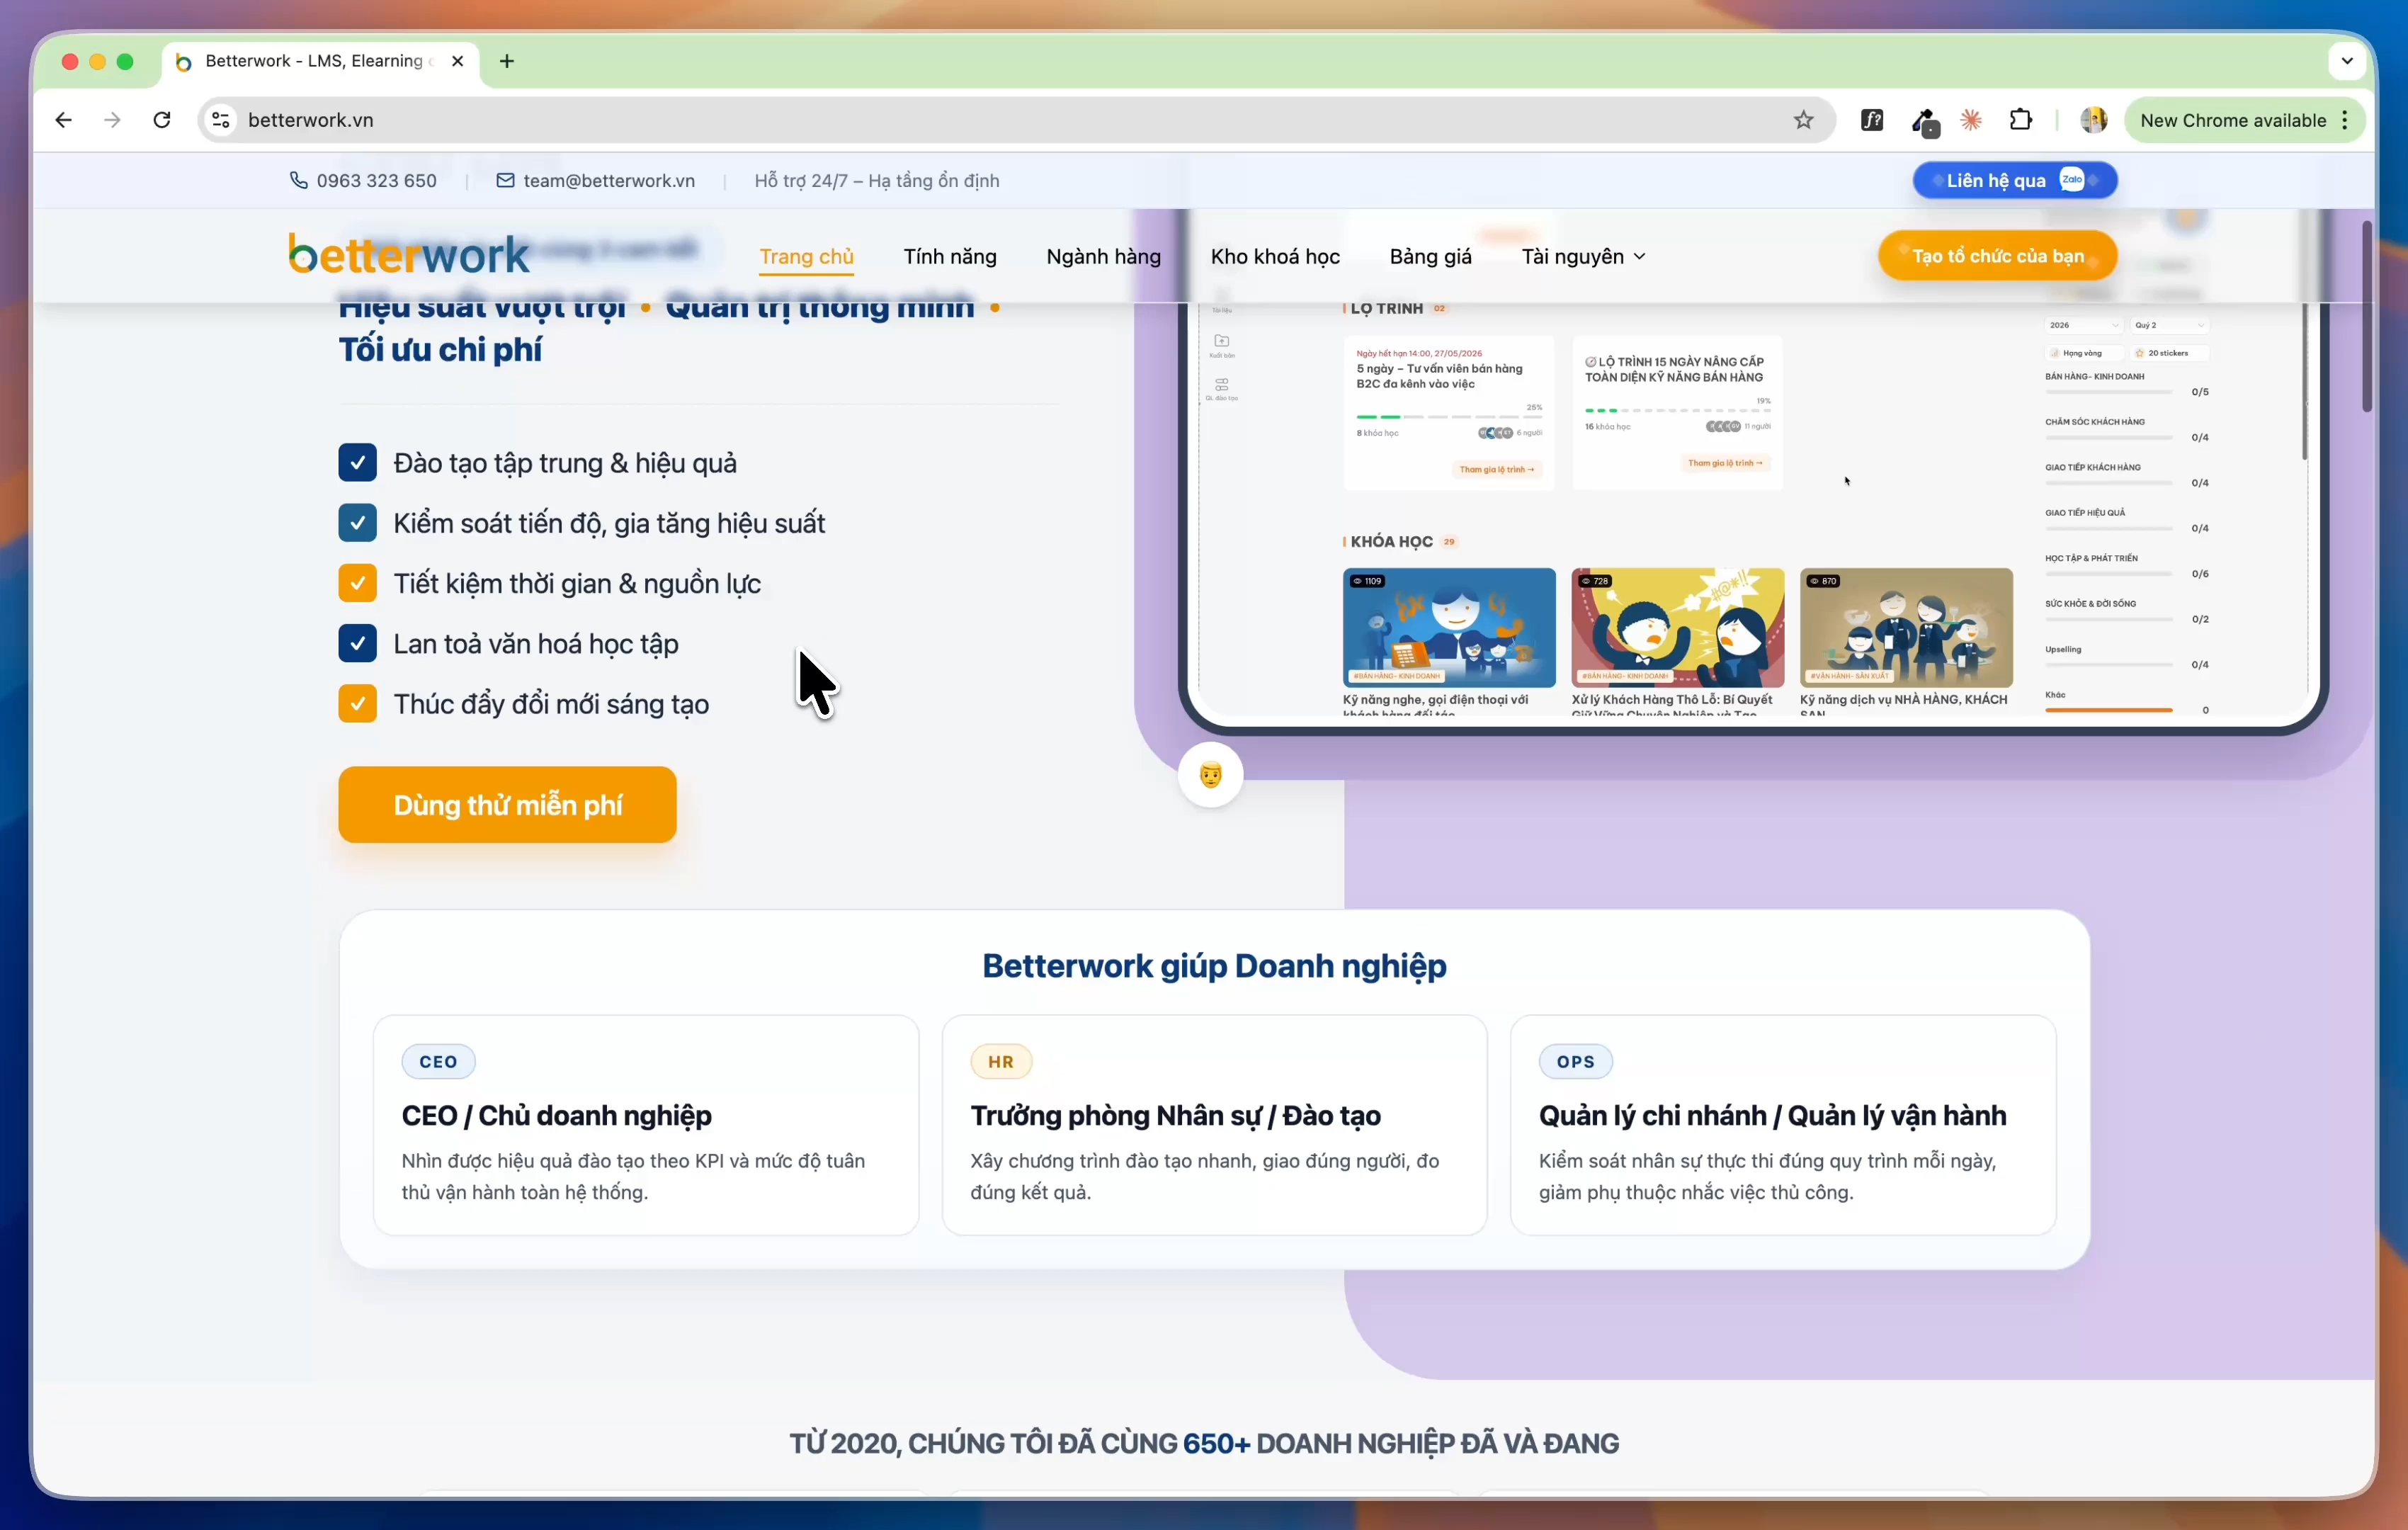Open the site information icon in address bar
The width and height of the screenshot is (2408, 1530).
[221, 120]
